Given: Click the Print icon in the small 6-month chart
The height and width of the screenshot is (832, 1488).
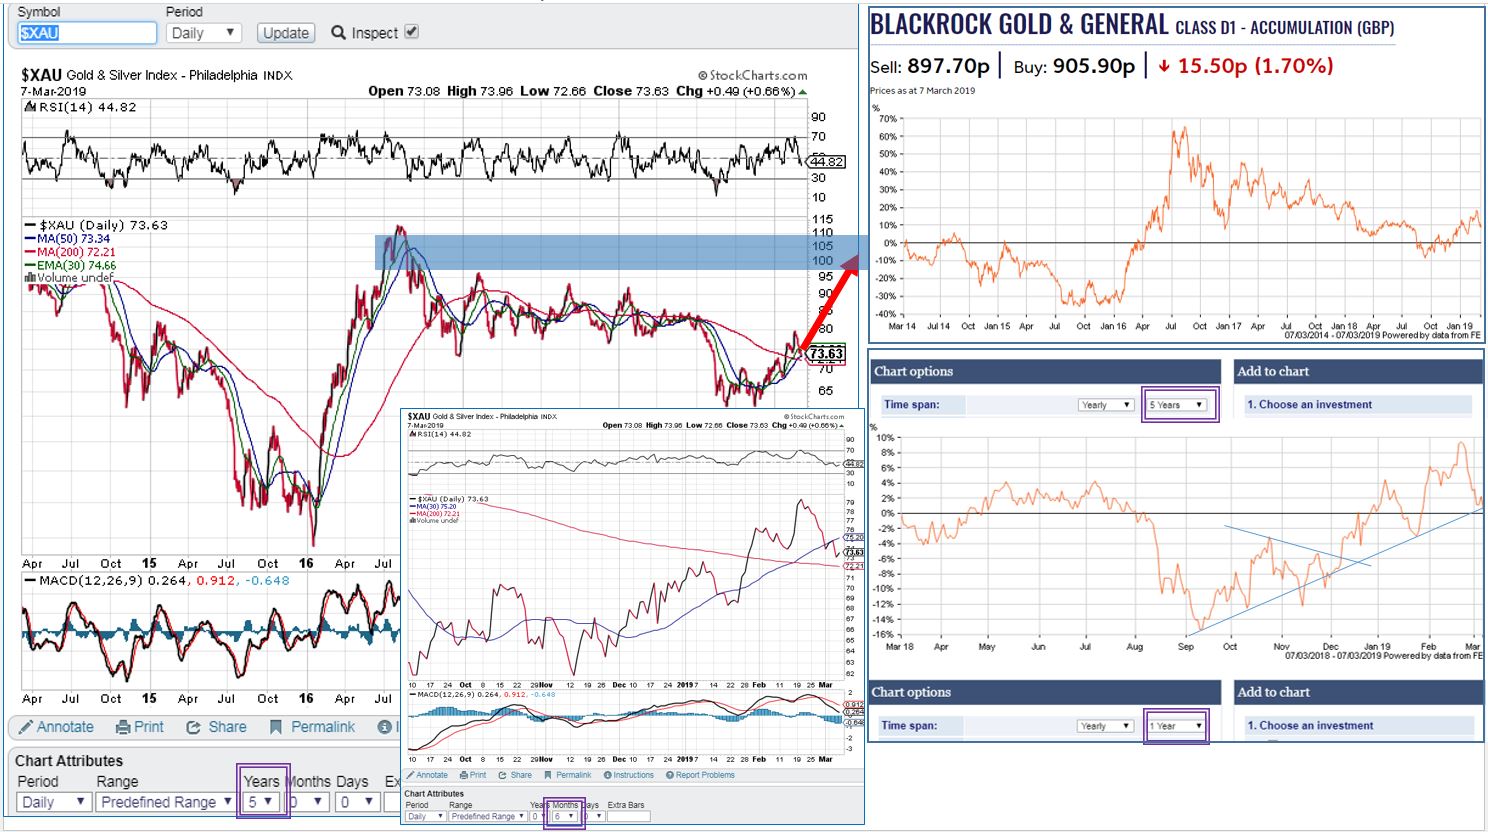Looking at the screenshot, I should pos(464,775).
